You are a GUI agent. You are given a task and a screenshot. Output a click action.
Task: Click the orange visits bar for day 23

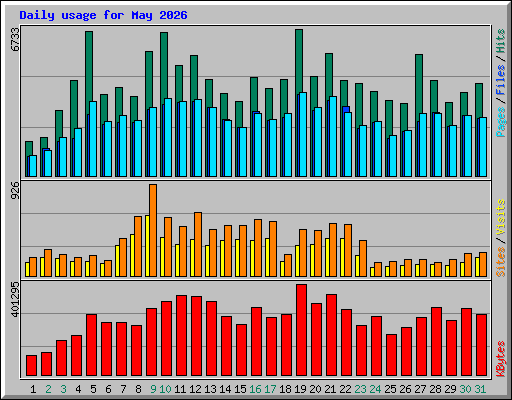pyautogui.click(x=363, y=258)
